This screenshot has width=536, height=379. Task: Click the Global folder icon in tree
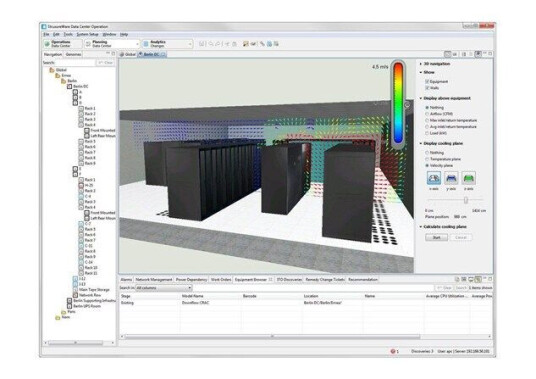[x=52, y=70]
